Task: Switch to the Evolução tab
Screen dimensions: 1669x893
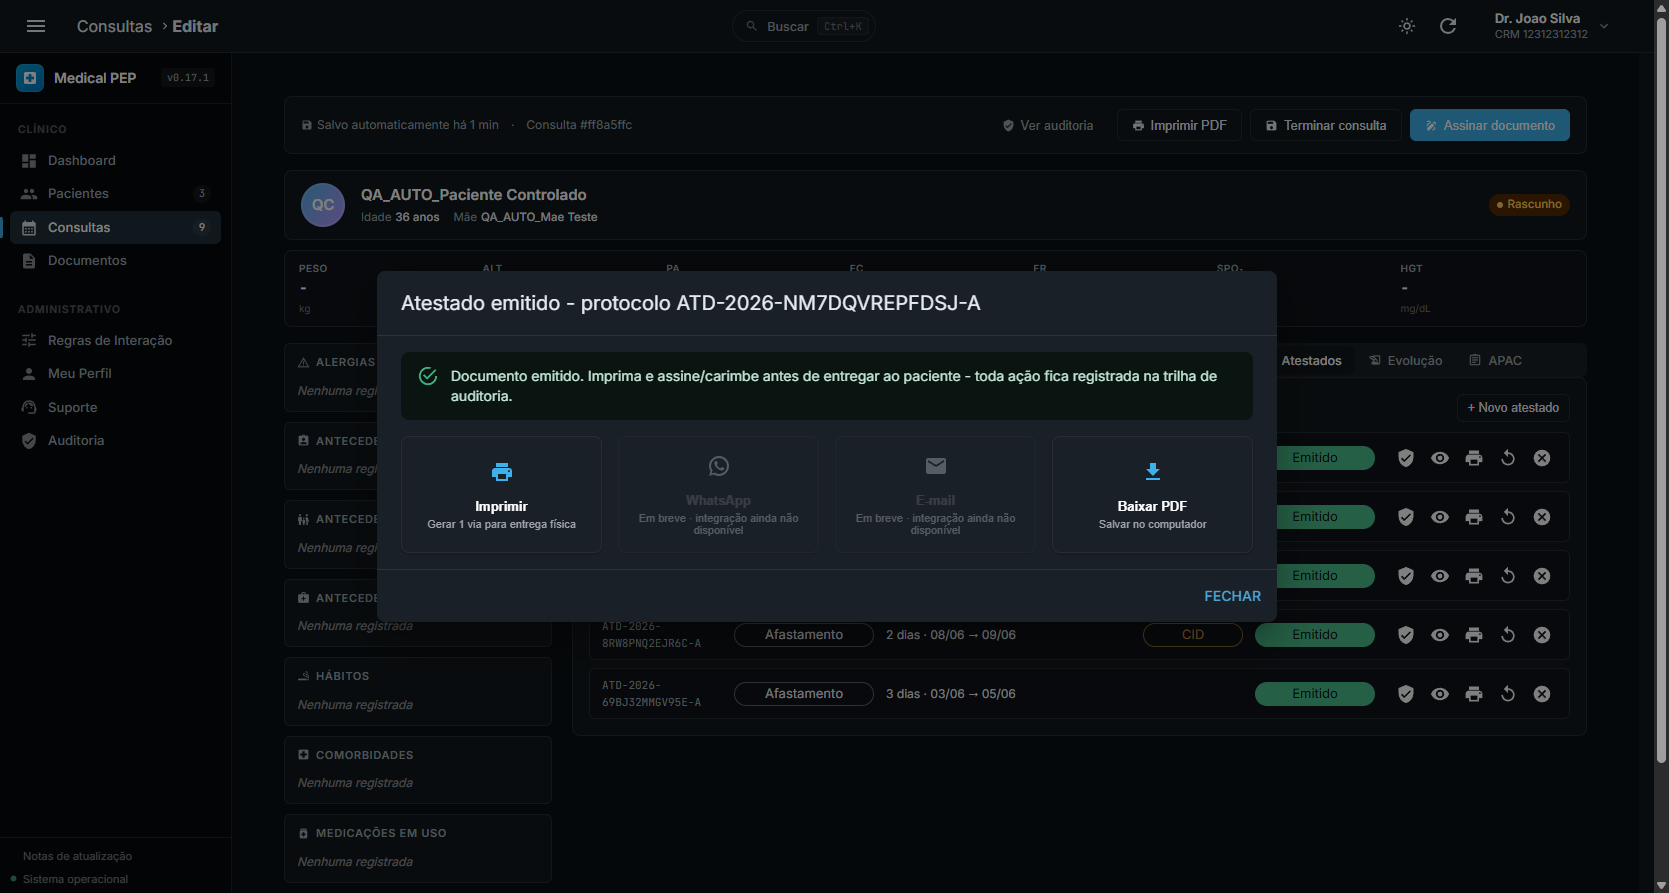Action: pyautogui.click(x=1405, y=360)
